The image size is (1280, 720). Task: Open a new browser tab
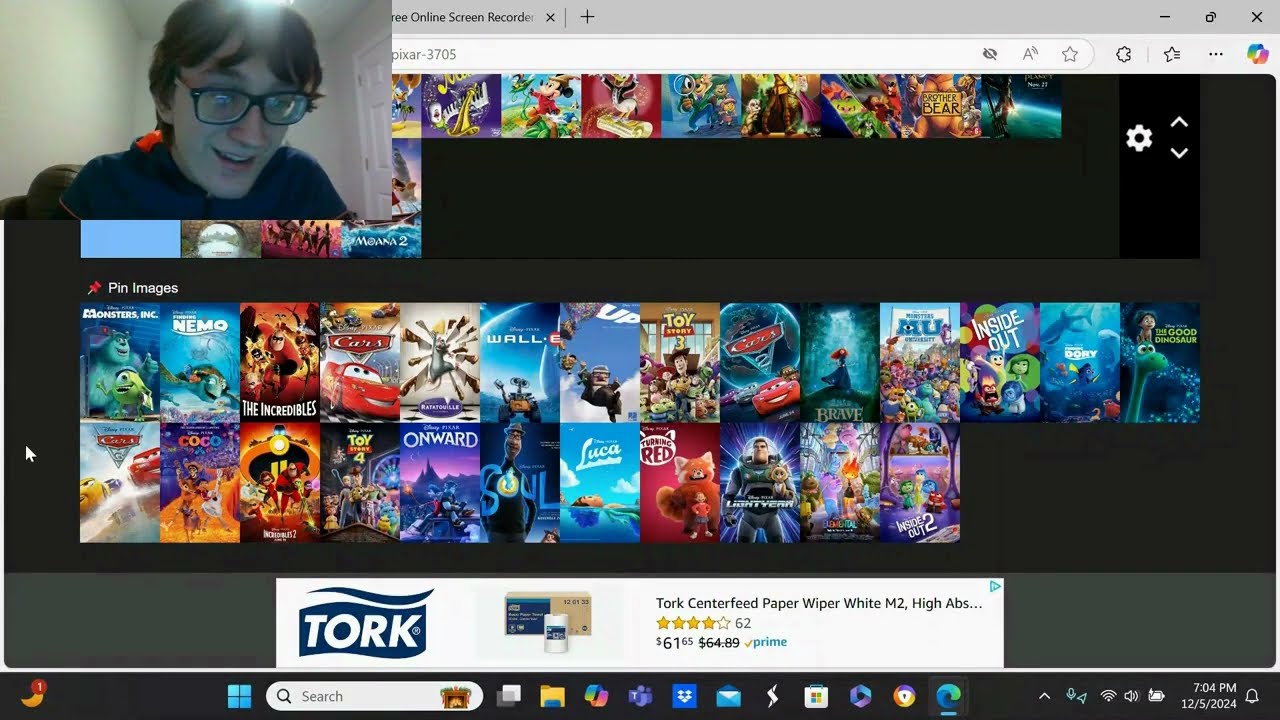[587, 17]
